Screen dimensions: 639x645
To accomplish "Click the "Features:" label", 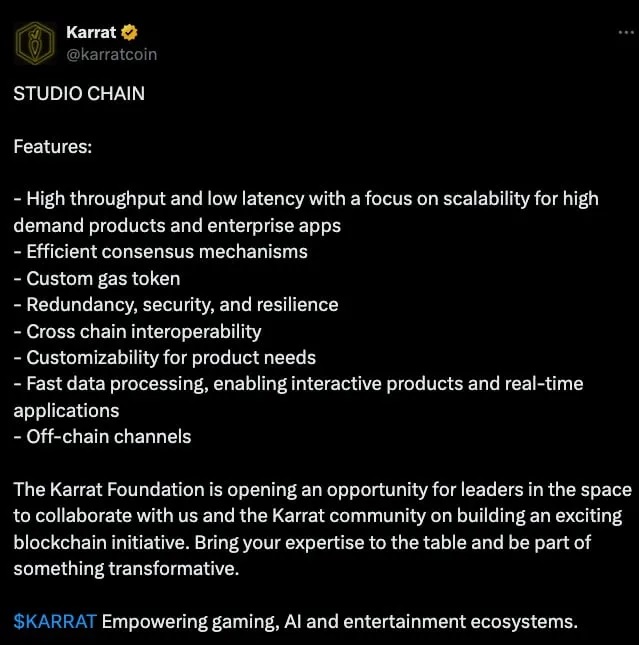I will coord(53,146).
